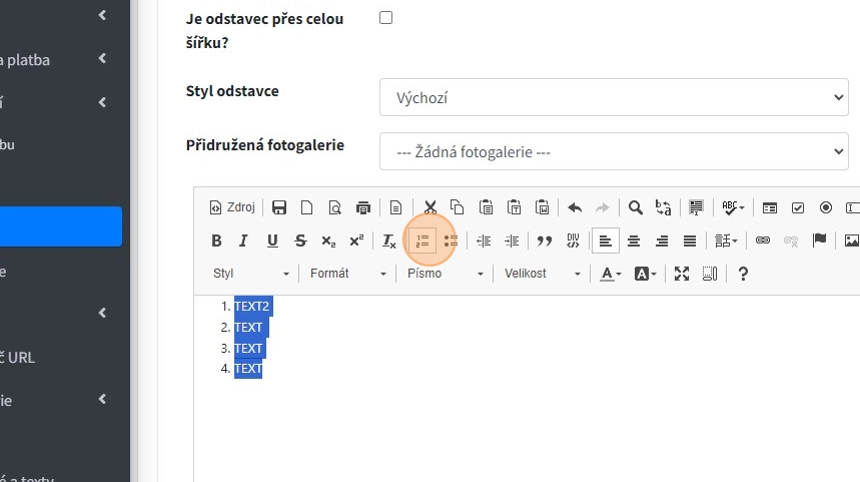Insert a link with the chain icon
The image size is (860, 482).
[763, 241]
